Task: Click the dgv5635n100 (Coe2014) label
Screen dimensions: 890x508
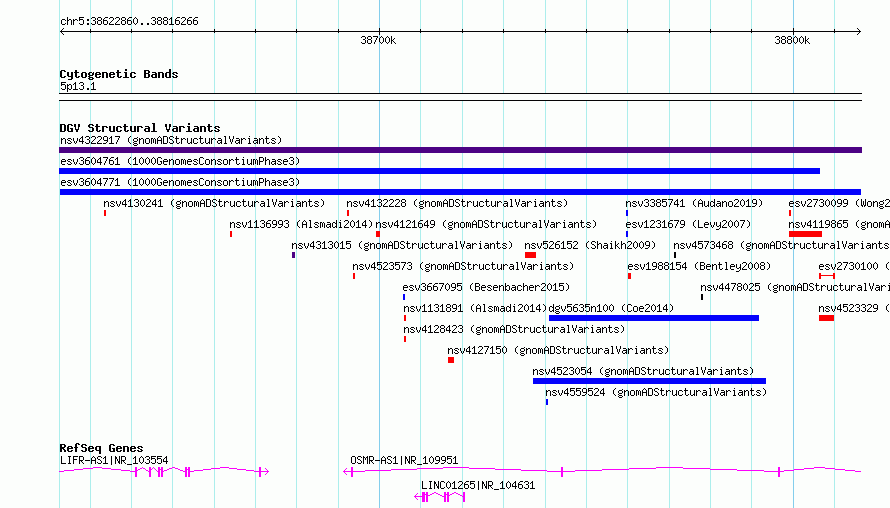Action: pyautogui.click(x=611, y=308)
